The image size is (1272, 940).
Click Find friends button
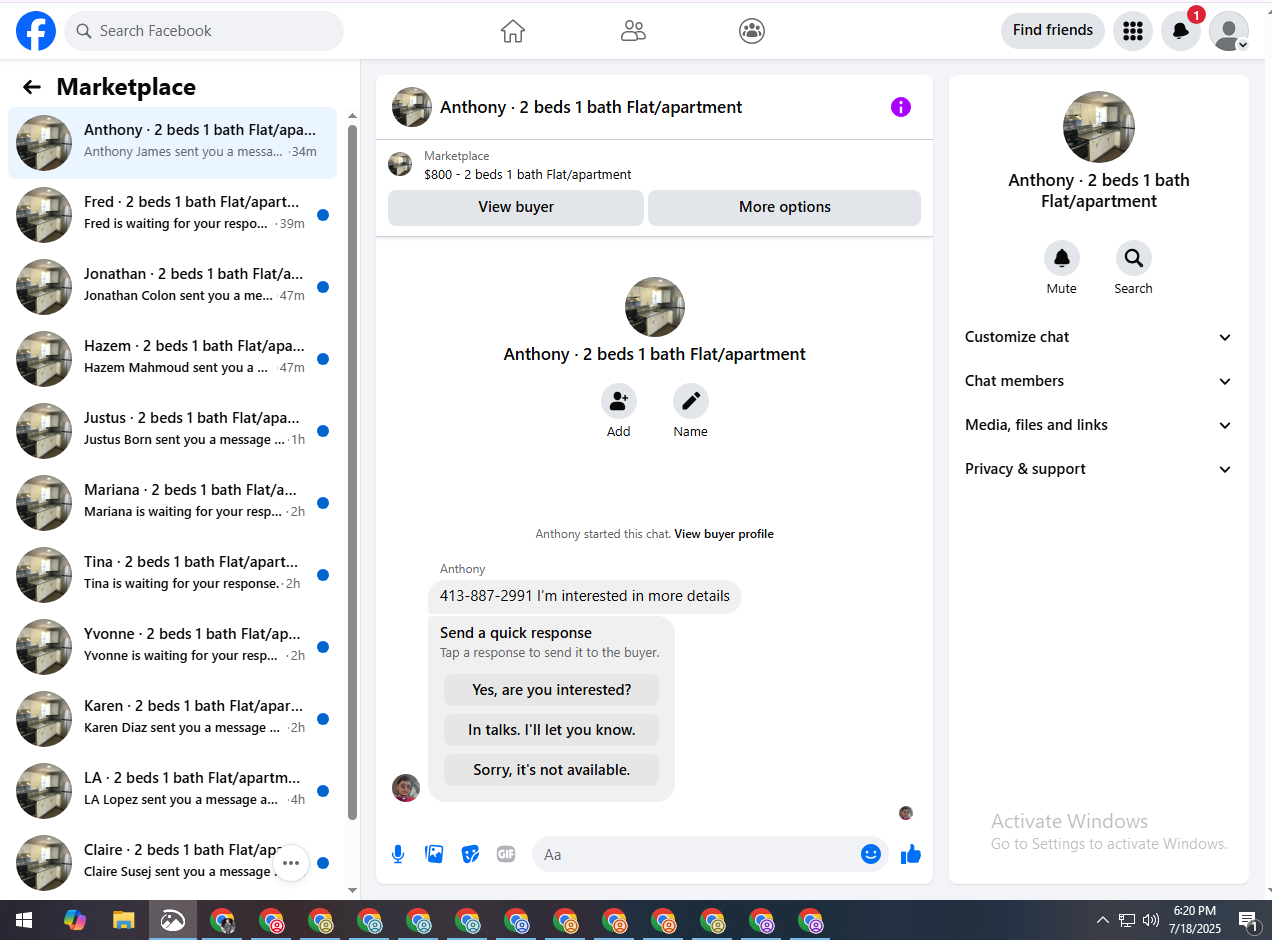coord(1053,31)
